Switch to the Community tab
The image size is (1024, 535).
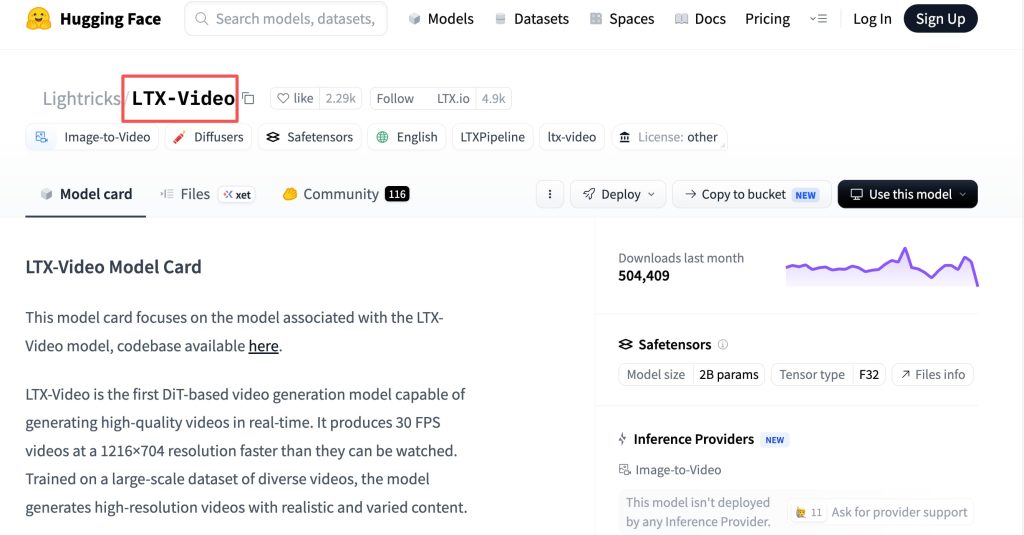345,194
